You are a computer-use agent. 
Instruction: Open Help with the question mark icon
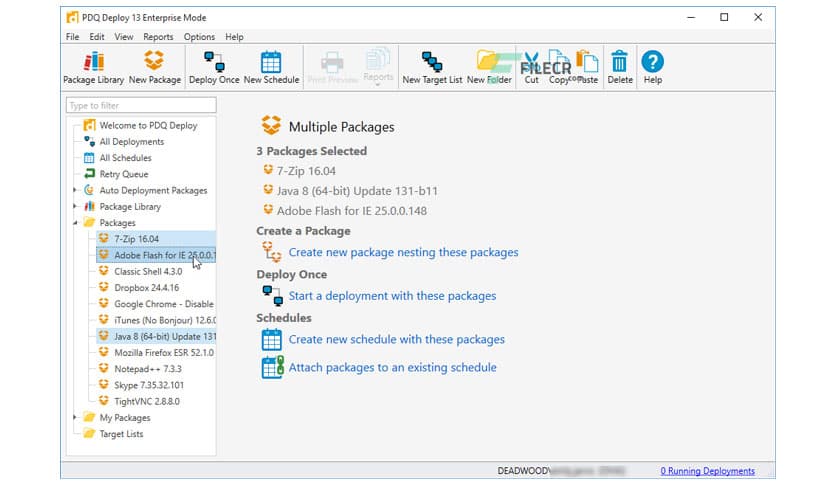pyautogui.click(x=652, y=62)
